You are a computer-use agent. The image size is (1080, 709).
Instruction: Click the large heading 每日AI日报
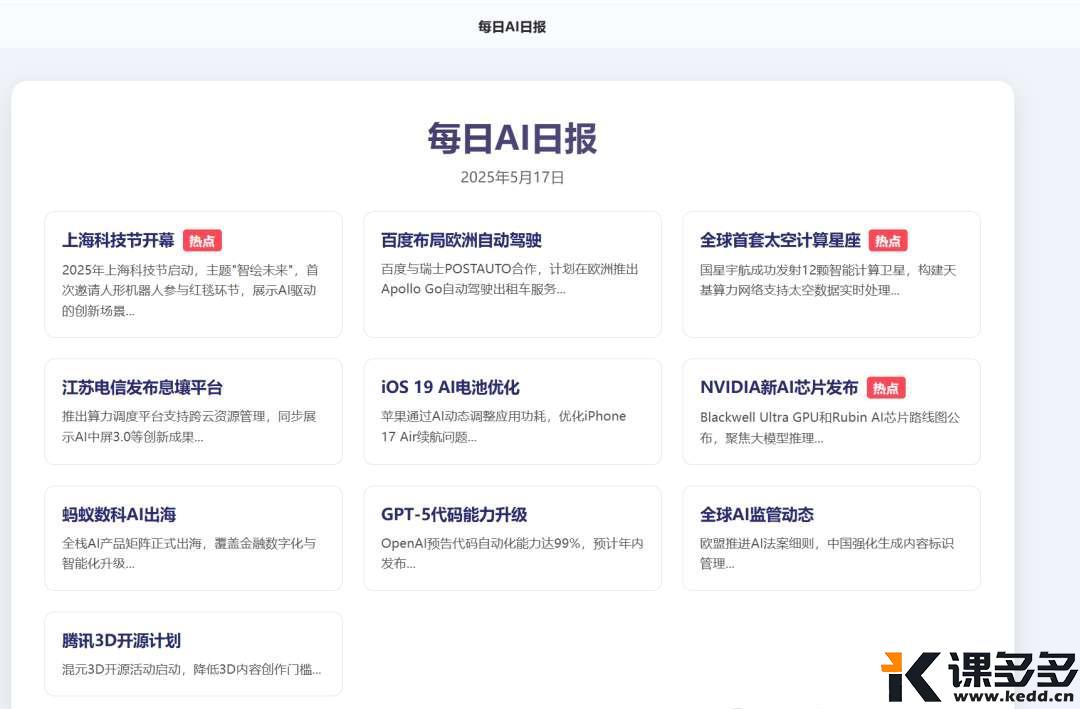pyautogui.click(x=512, y=138)
